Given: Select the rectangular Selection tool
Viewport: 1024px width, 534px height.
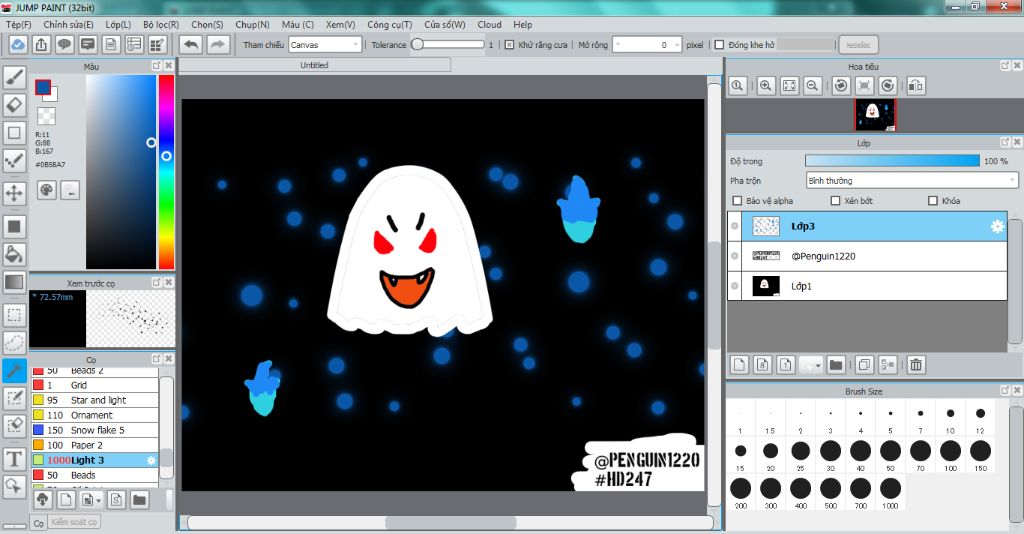Looking at the screenshot, I should point(14,315).
